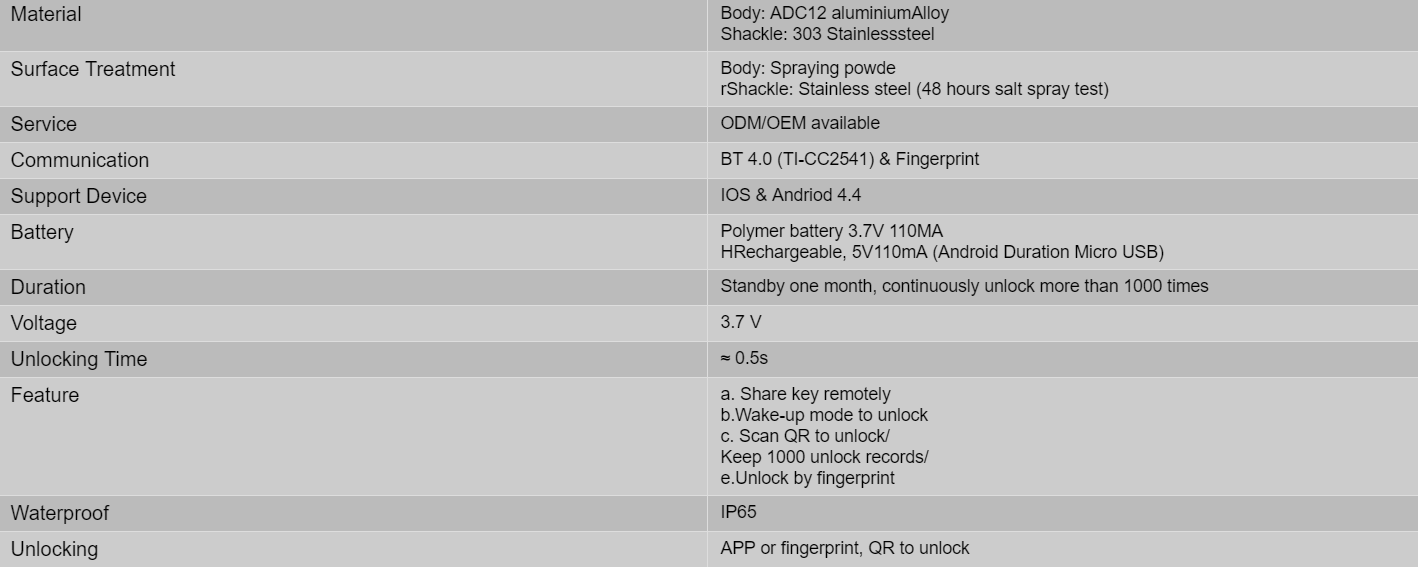
Task: Click the Material row label
Action: tap(46, 15)
